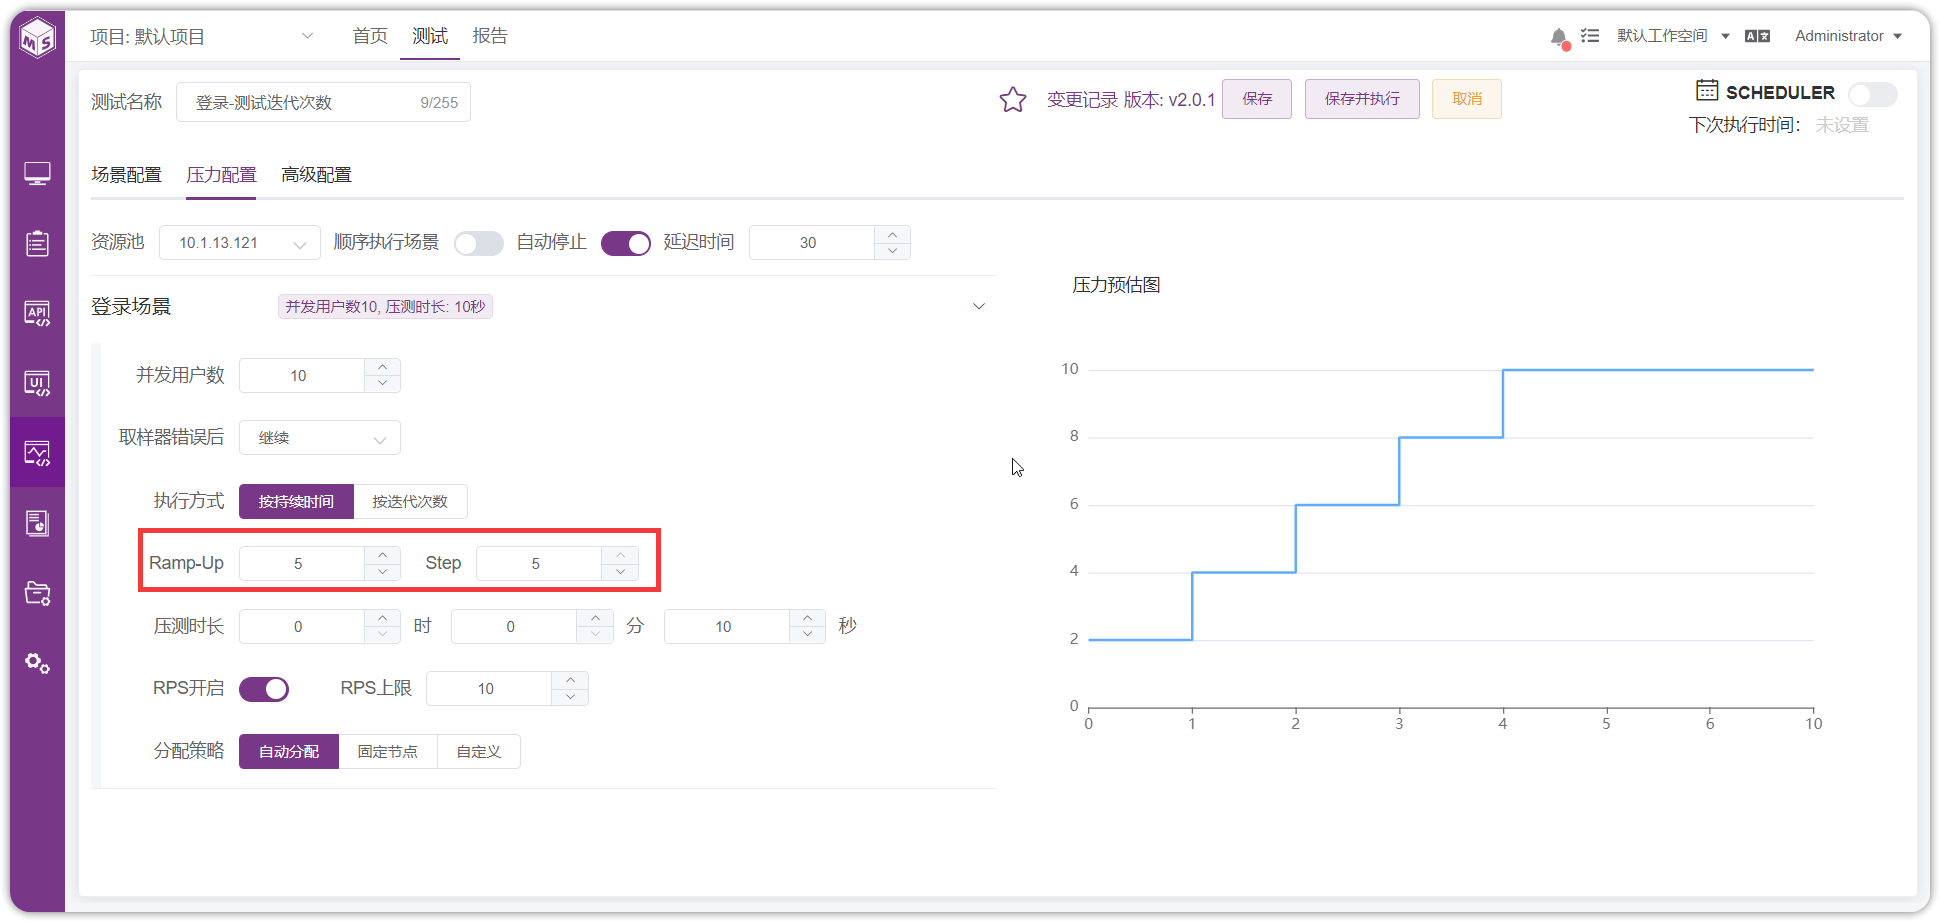Open the 默认工作空间 workspace dropdown
This screenshot has height=922, width=1940.
coord(1673,36)
